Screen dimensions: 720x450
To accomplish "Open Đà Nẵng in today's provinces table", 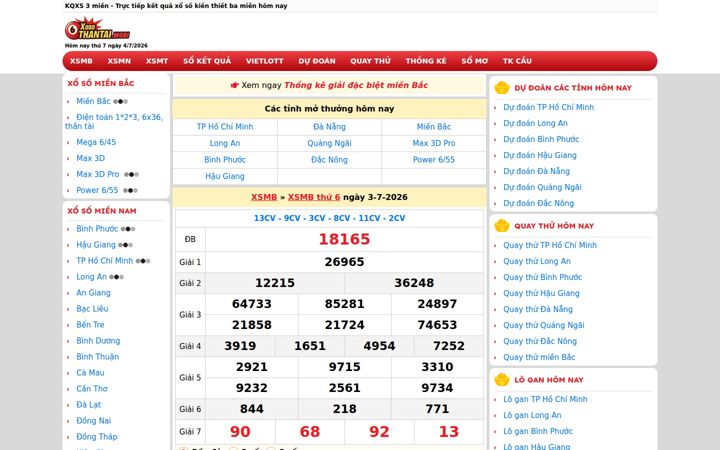I will (329, 127).
